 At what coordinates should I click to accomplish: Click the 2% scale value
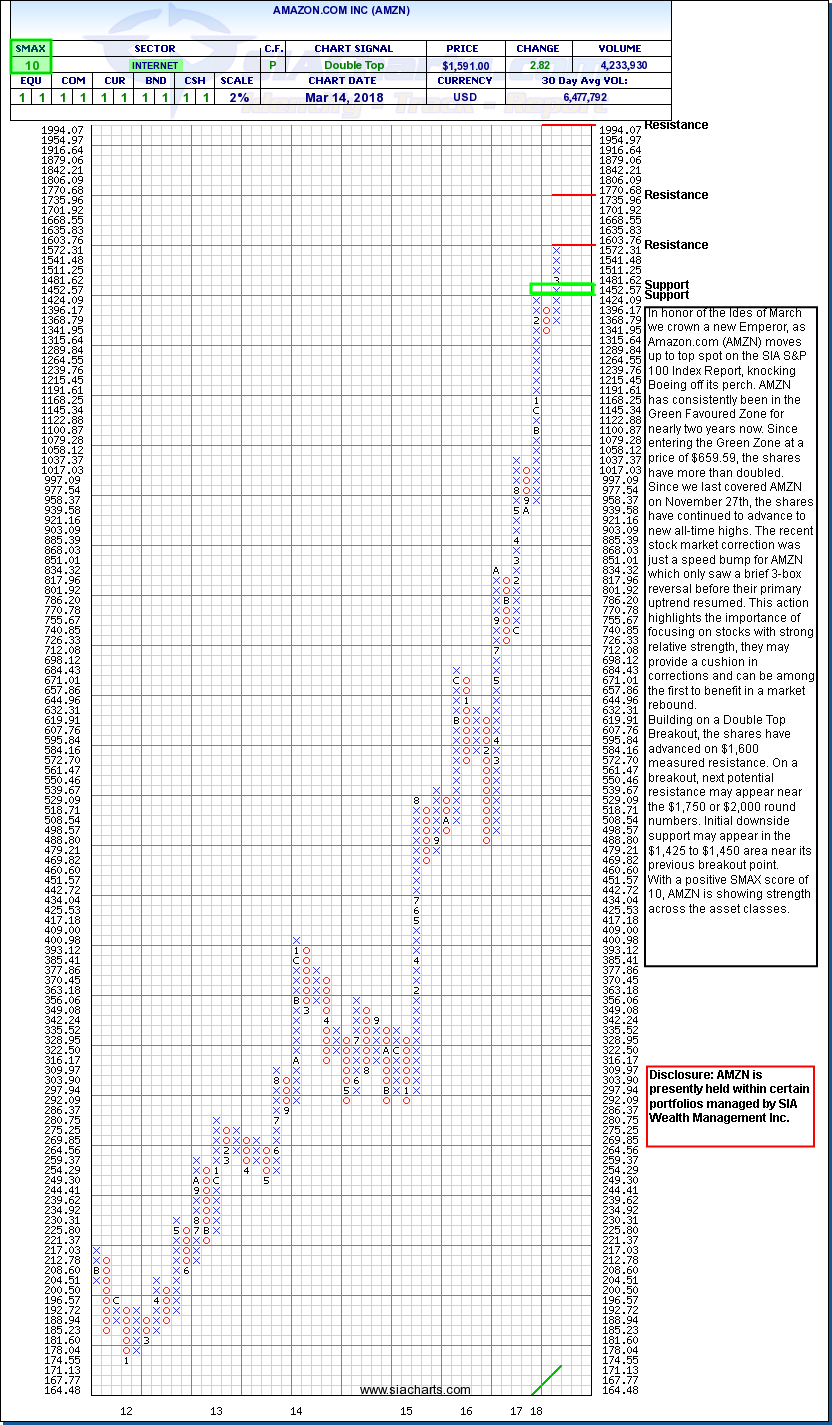pos(236,97)
